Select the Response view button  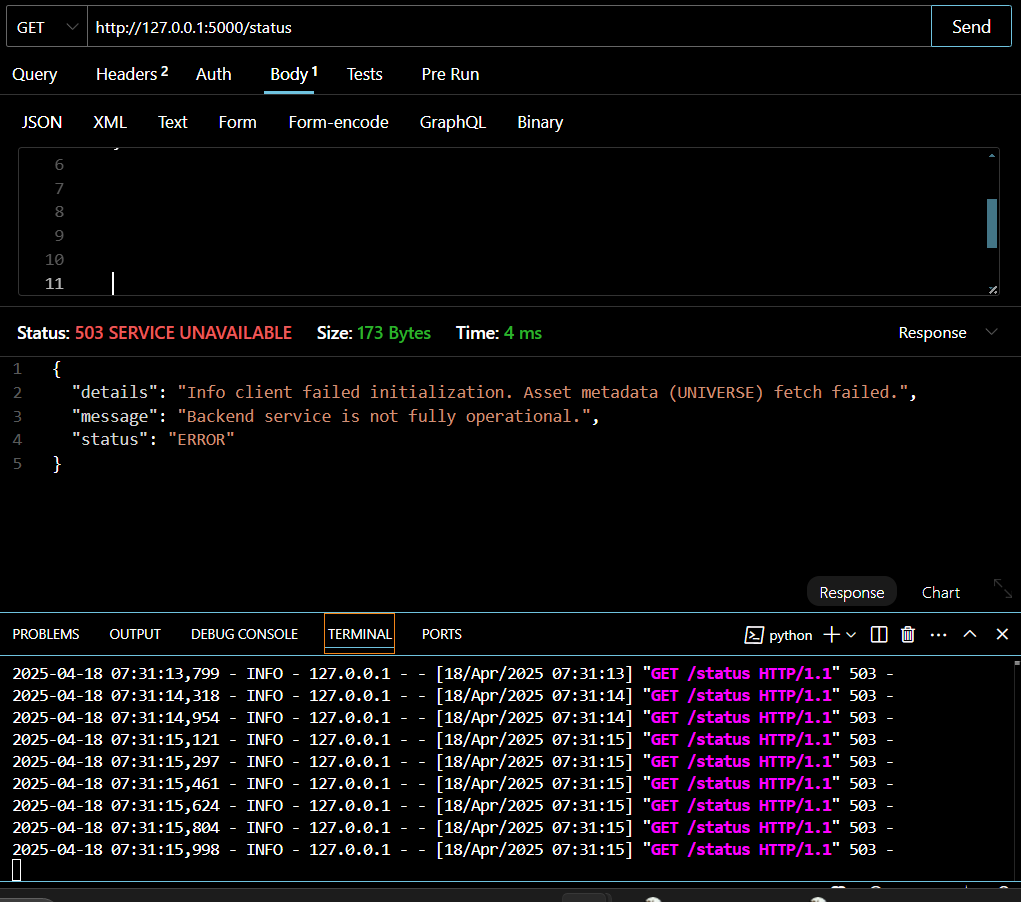pyautogui.click(x=852, y=593)
